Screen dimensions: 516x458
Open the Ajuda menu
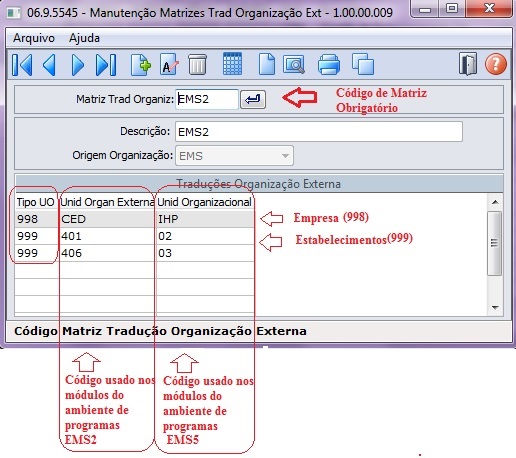coord(84,38)
